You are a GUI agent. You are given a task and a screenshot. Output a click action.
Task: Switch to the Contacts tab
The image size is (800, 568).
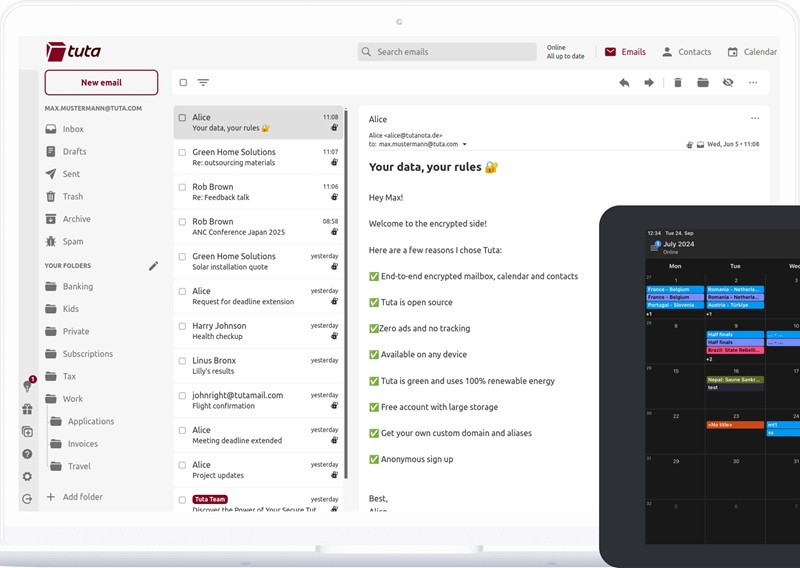click(x=686, y=52)
